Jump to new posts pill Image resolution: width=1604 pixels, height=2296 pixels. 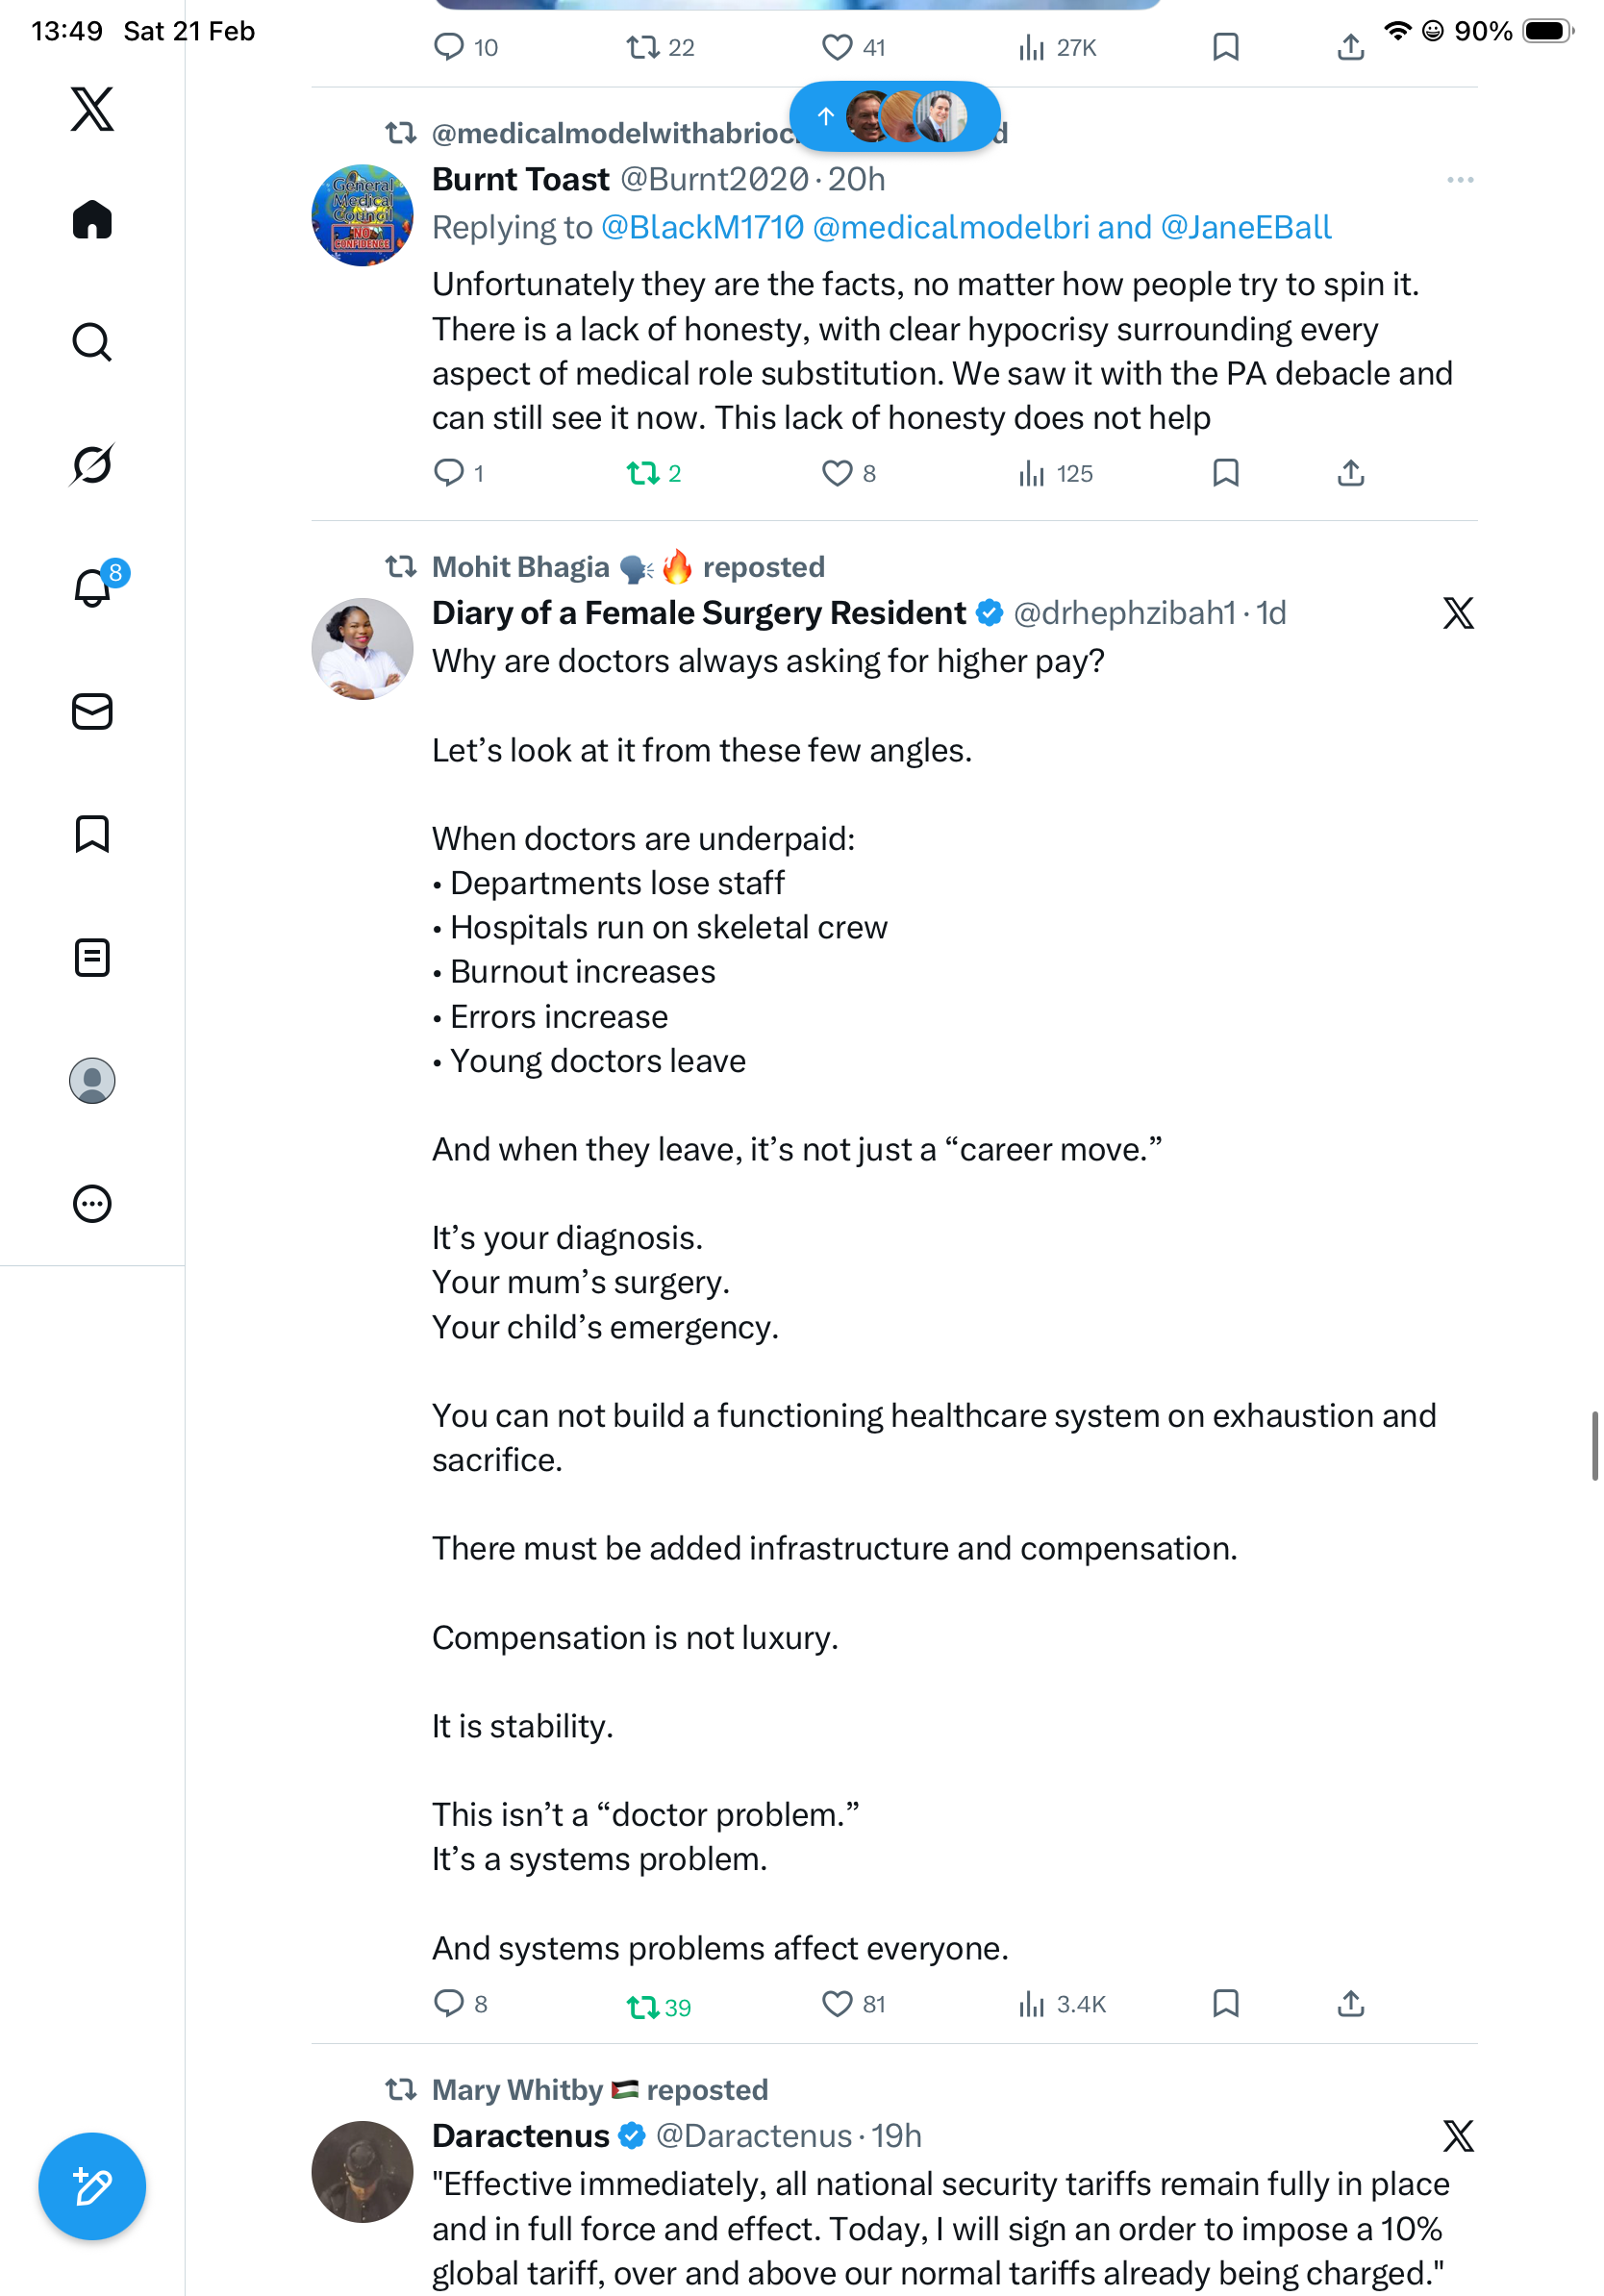coord(894,117)
